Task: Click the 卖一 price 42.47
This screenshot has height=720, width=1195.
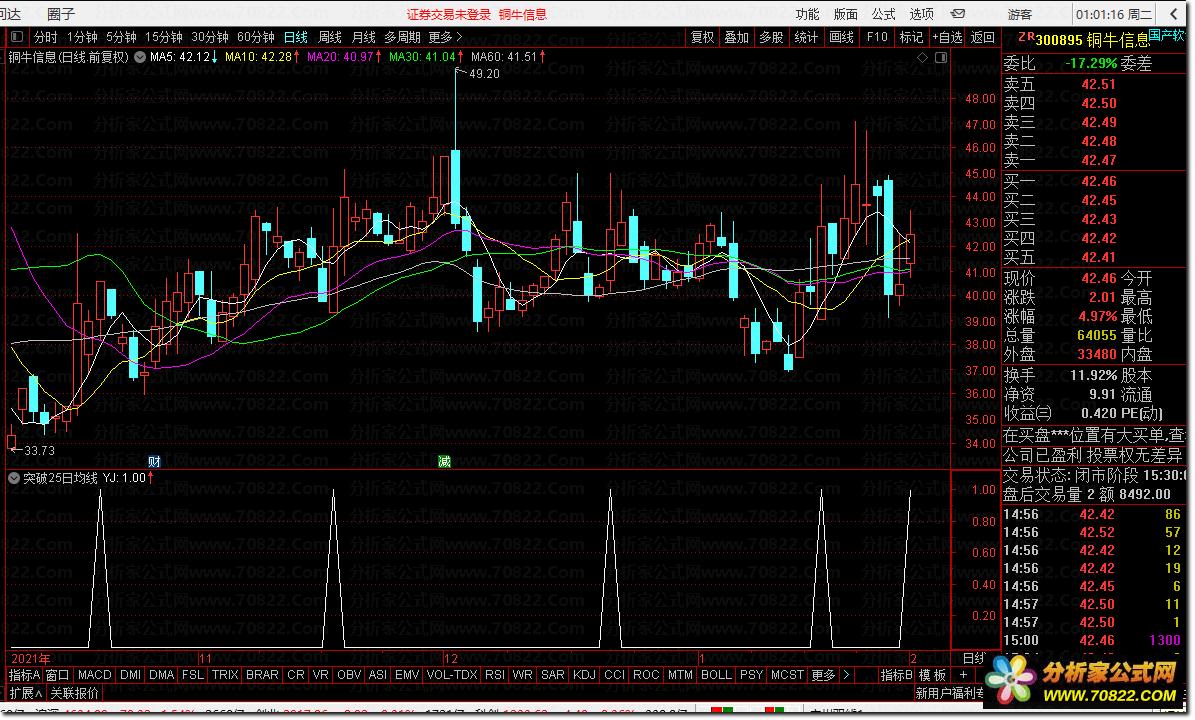Action: click(x=1099, y=160)
